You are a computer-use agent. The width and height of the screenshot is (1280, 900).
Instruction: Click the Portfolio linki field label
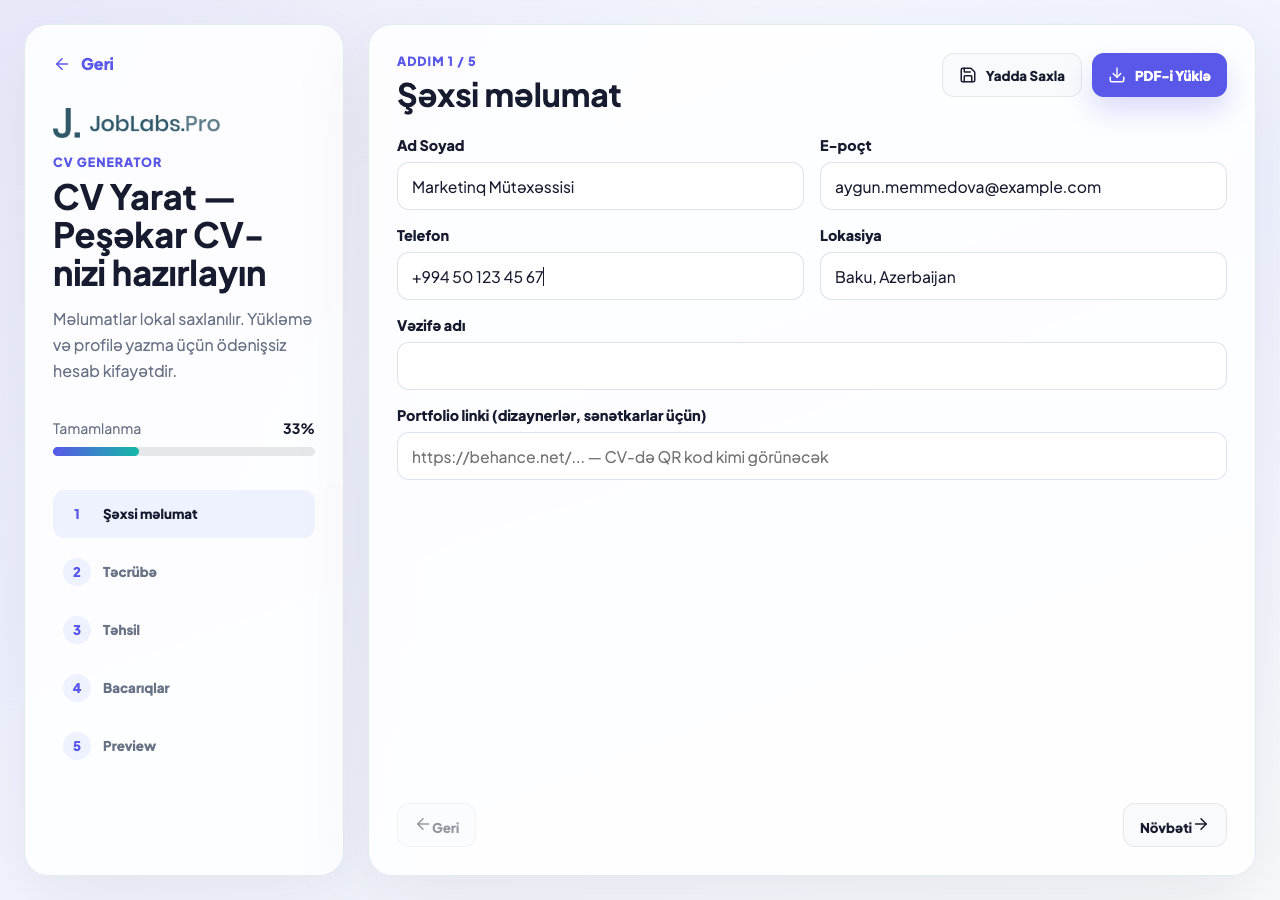coord(552,415)
